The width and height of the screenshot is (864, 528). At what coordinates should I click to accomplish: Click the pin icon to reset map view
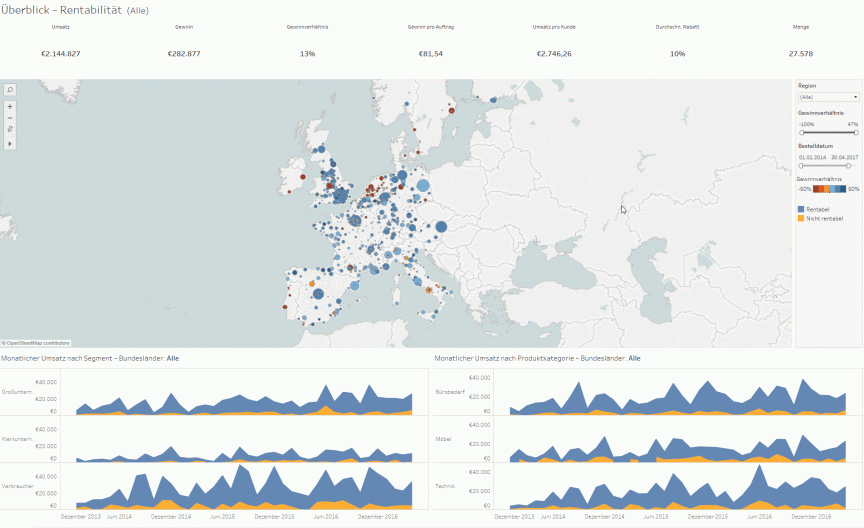click(10, 130)
